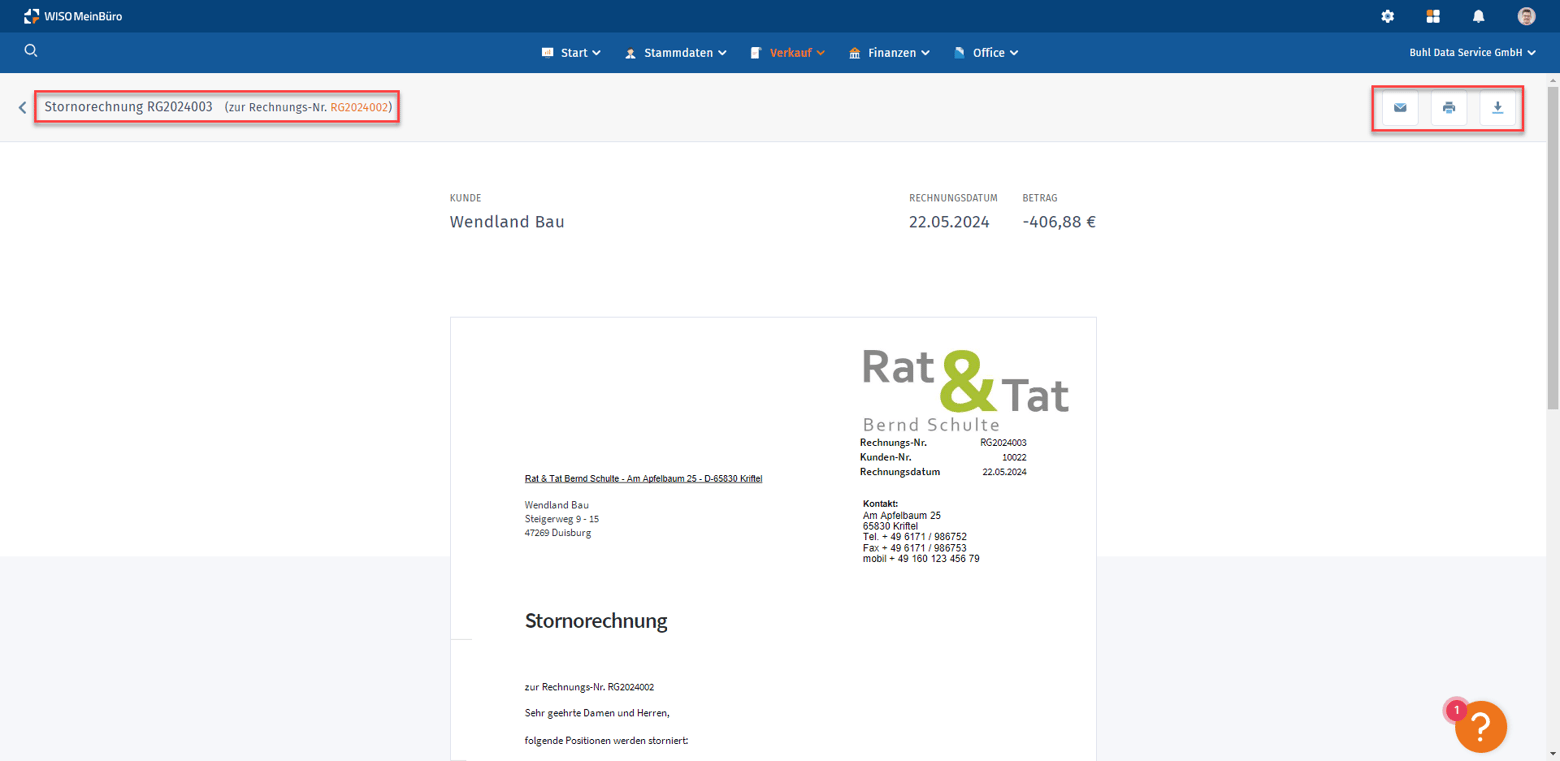The image size is (1560, 761).
Task: Open the Finanzen menu
Action: [x=889, y=53]
